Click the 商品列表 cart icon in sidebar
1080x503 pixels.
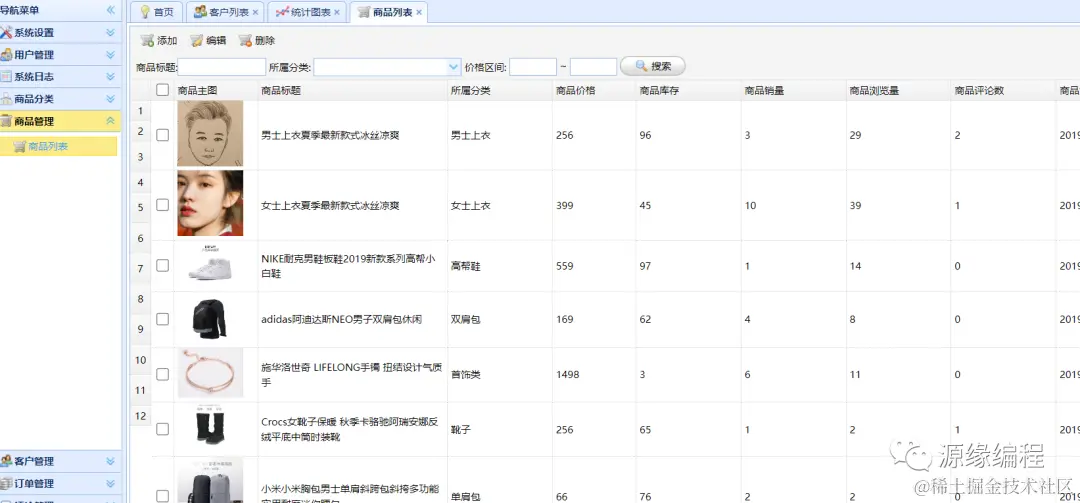[x=19, y=146]
